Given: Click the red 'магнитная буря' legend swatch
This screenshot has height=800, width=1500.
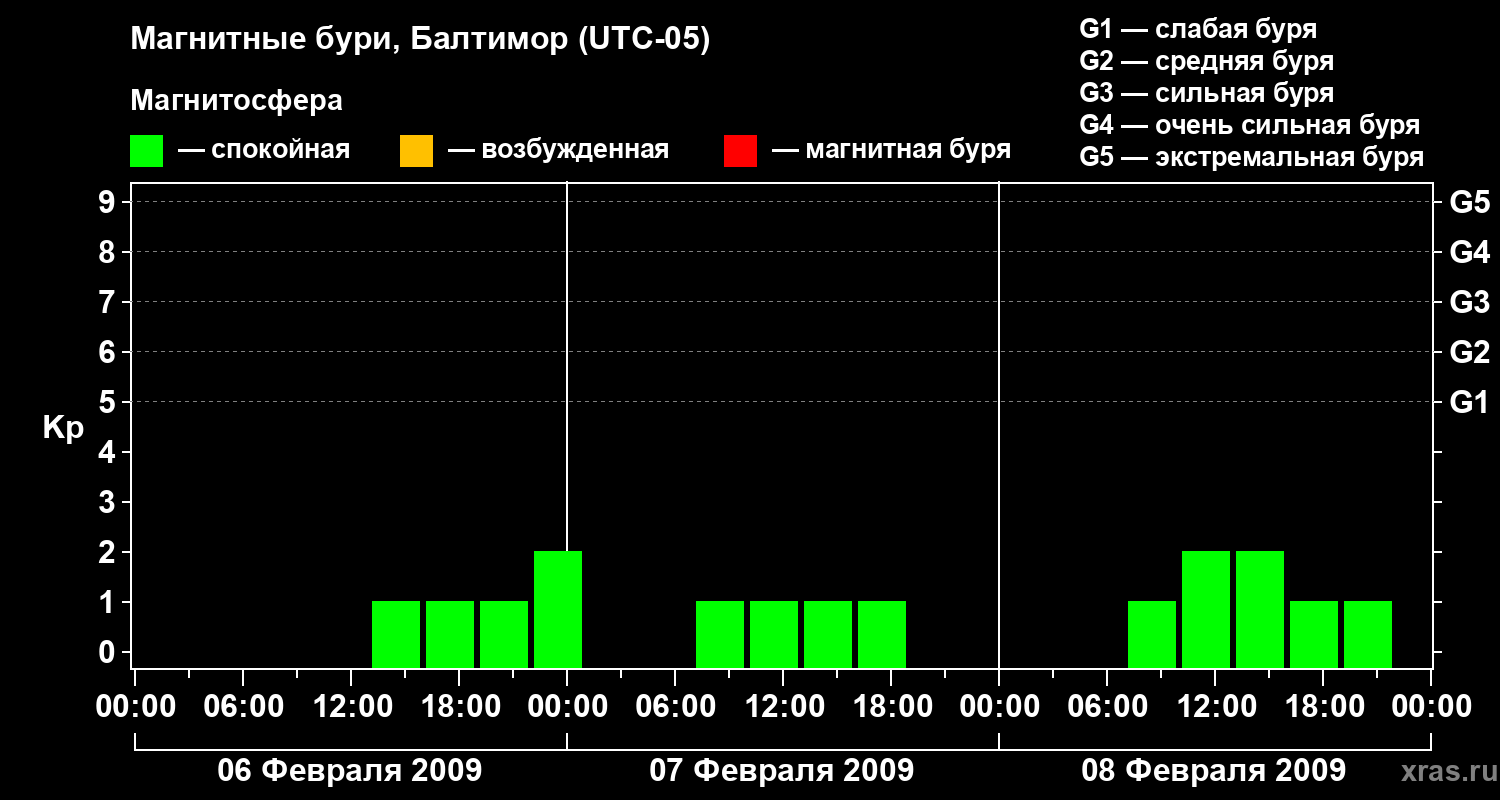Looking at the screenshot, I should click(x=740, y=151).
